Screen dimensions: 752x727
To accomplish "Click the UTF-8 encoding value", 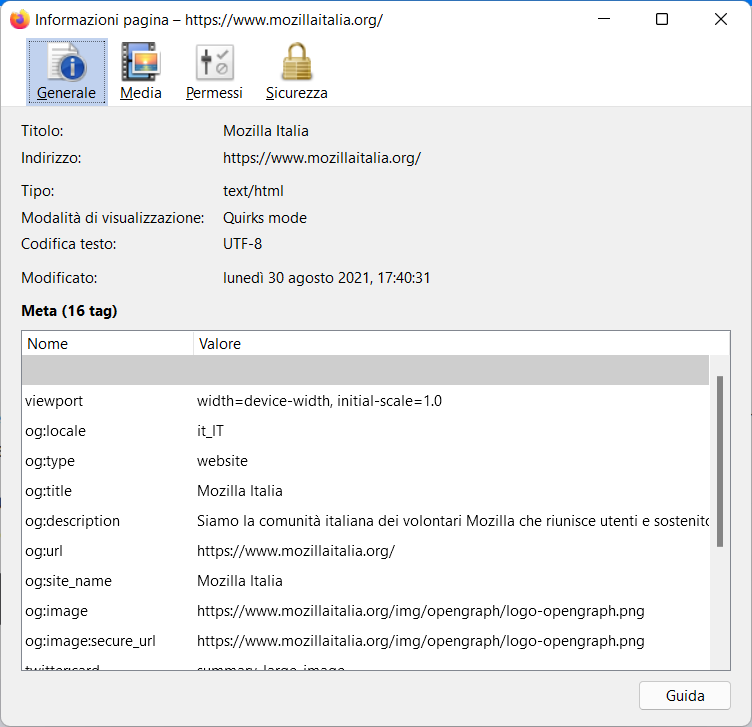I will [242, 244].
